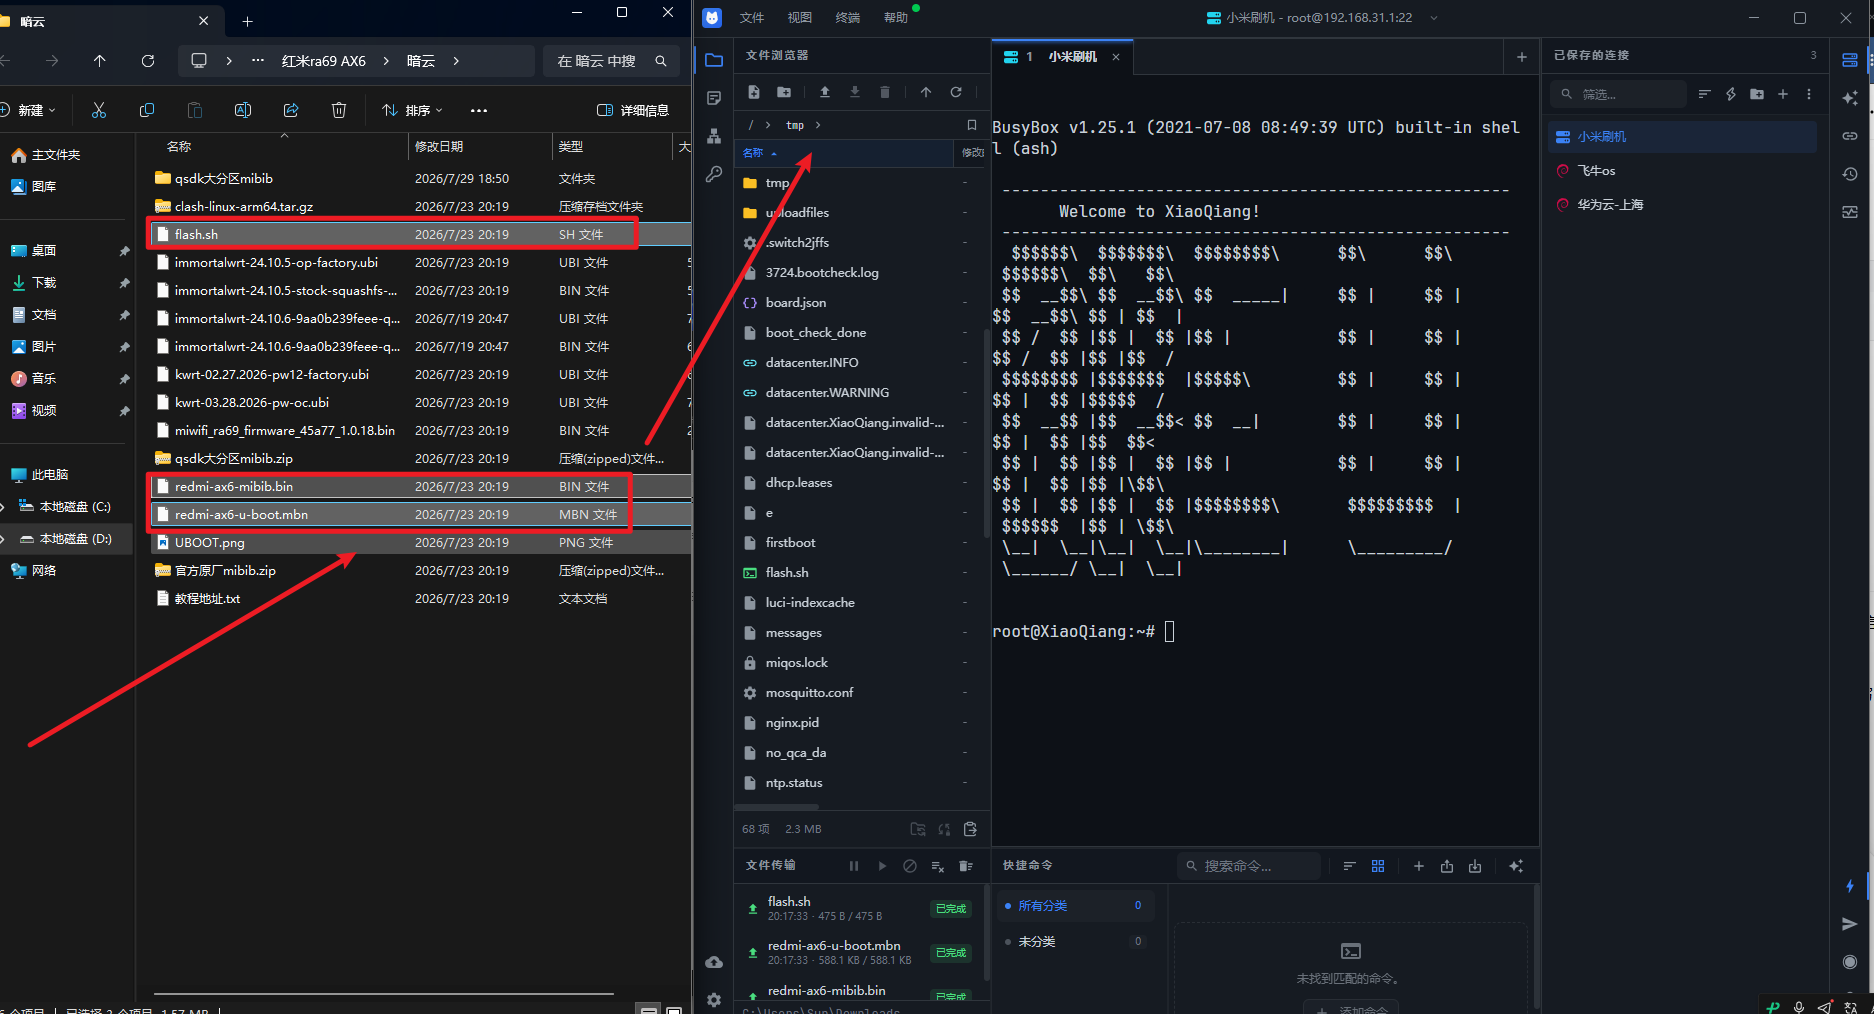Go up one directory in file browser
This screenshot has height=1014, width=1874.
(926, 92)
